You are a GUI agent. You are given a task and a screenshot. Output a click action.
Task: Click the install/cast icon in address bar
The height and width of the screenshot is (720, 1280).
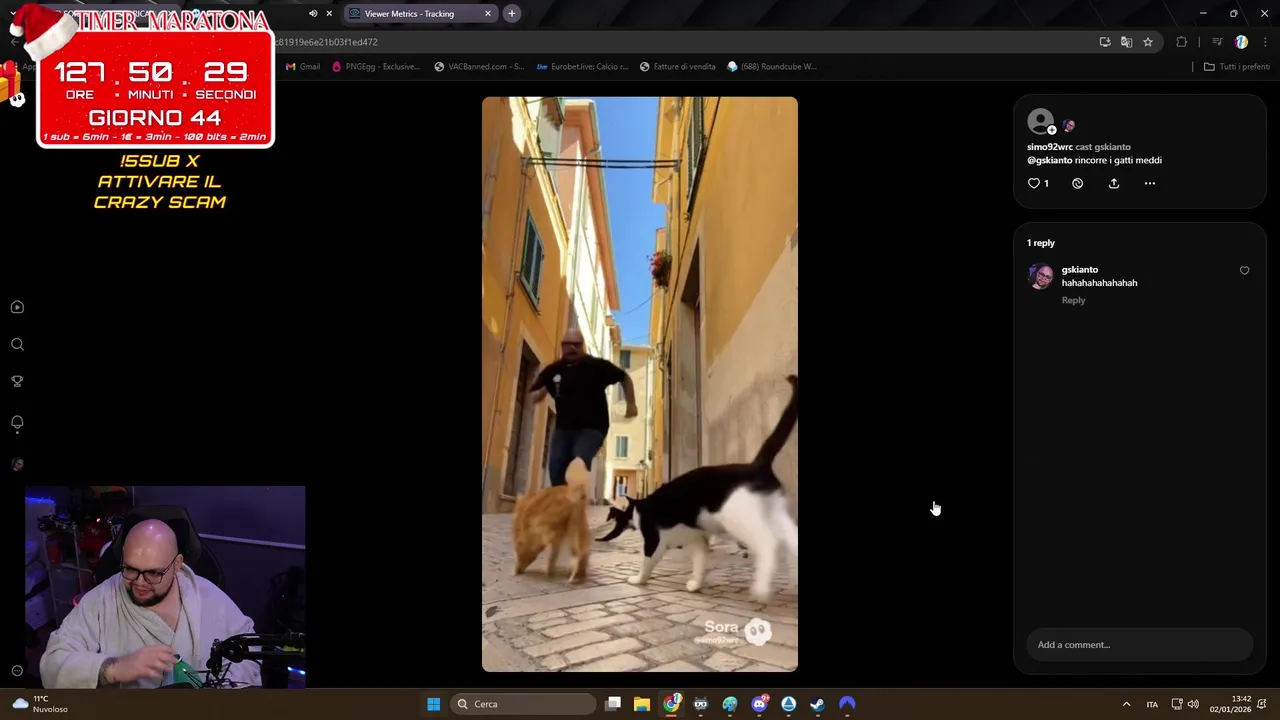coord(1105,42)
